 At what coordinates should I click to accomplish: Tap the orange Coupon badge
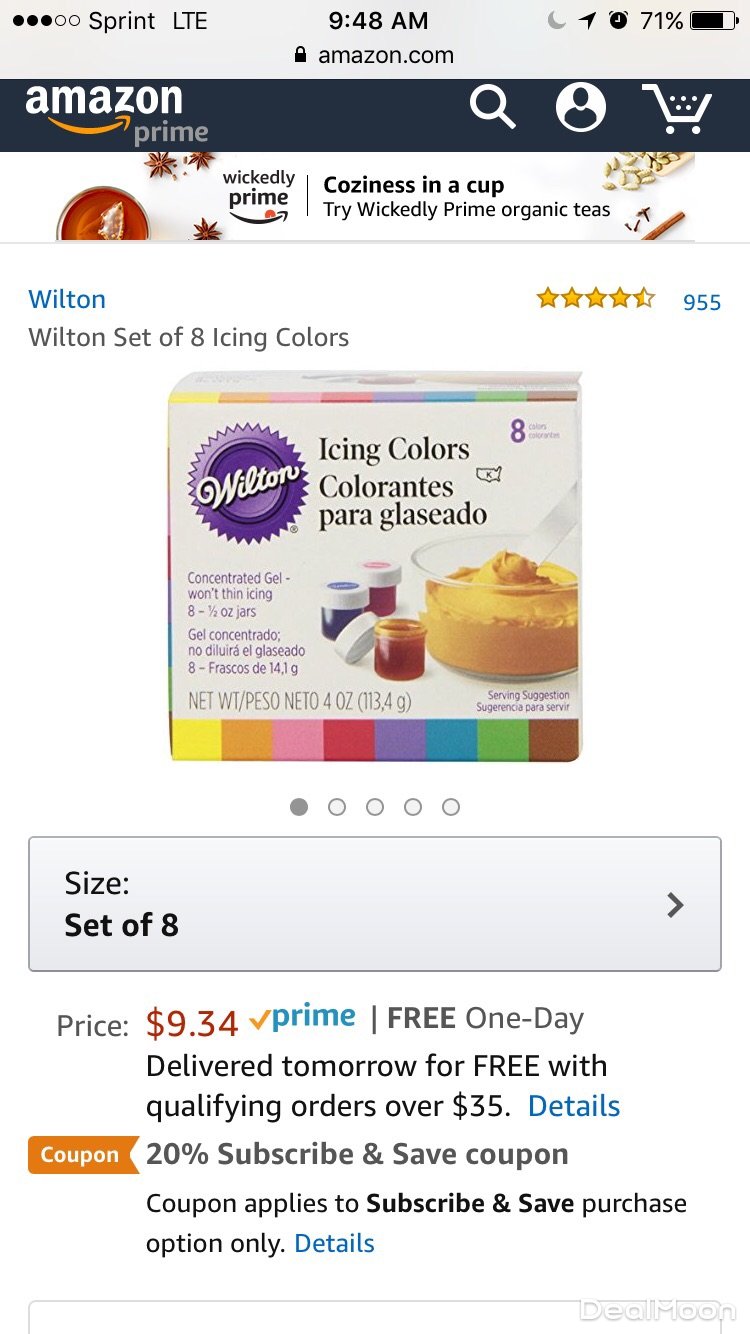pos(81,1155)
